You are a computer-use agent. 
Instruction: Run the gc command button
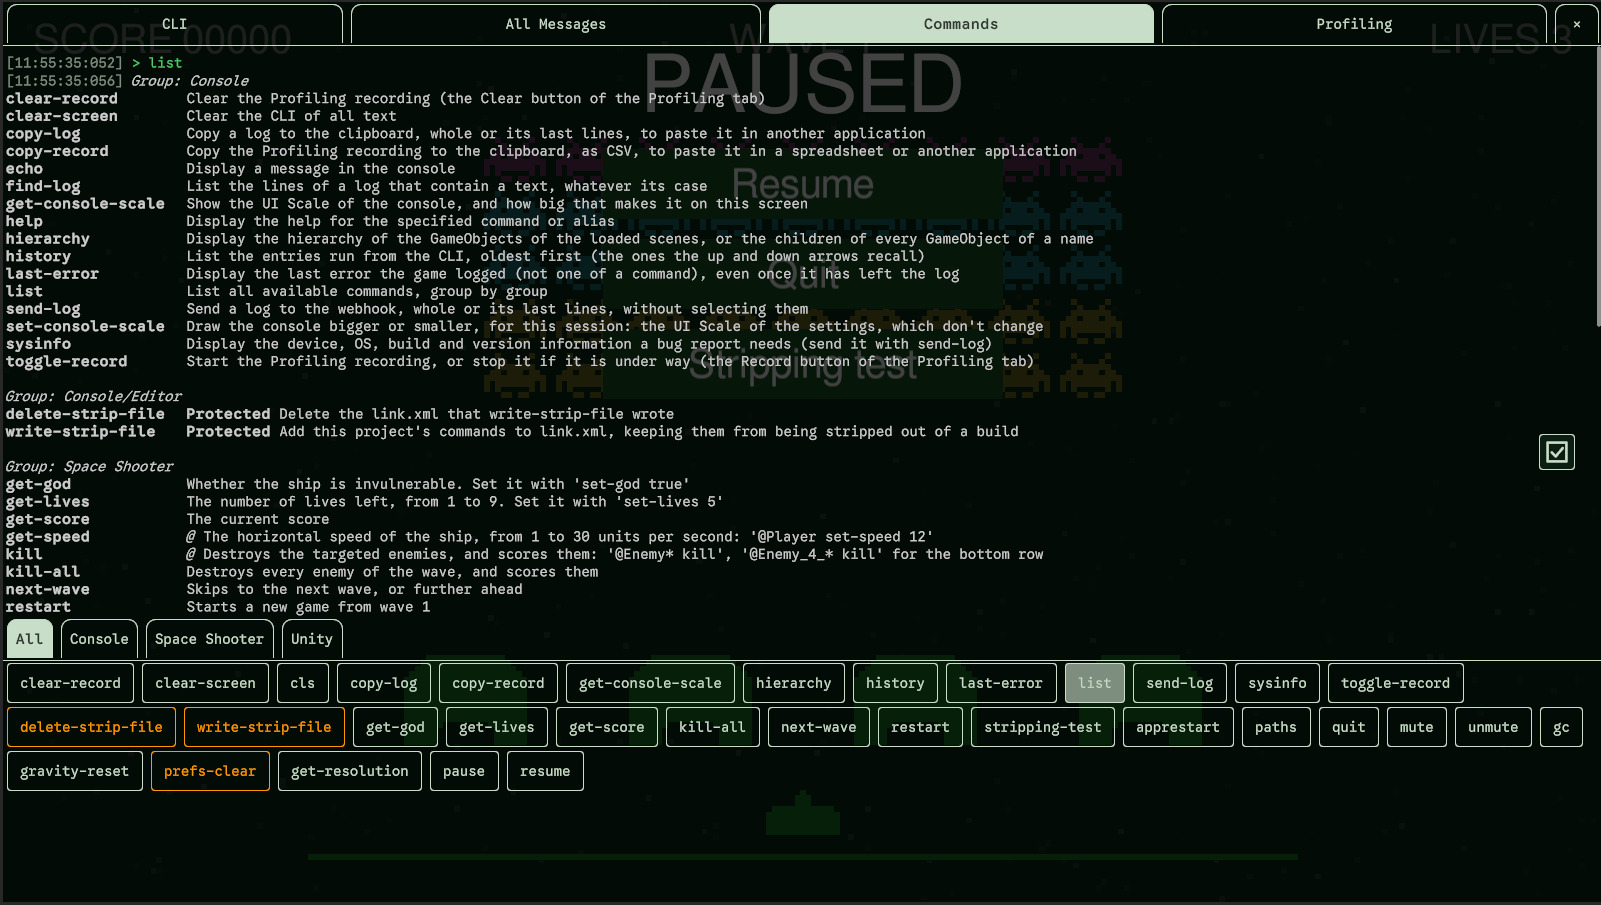(x=1561, y=727)
